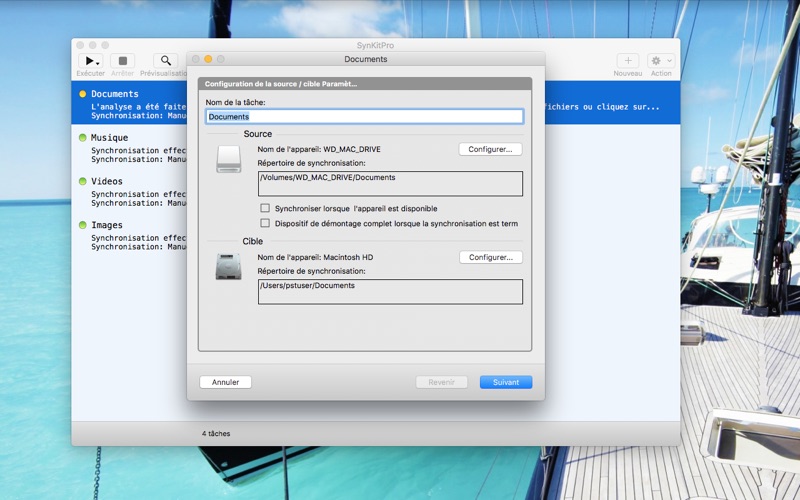Enable Dispositif de démontage complet checkbox
This screenshot has height=500, width=800.
click(x=265, y=223)
